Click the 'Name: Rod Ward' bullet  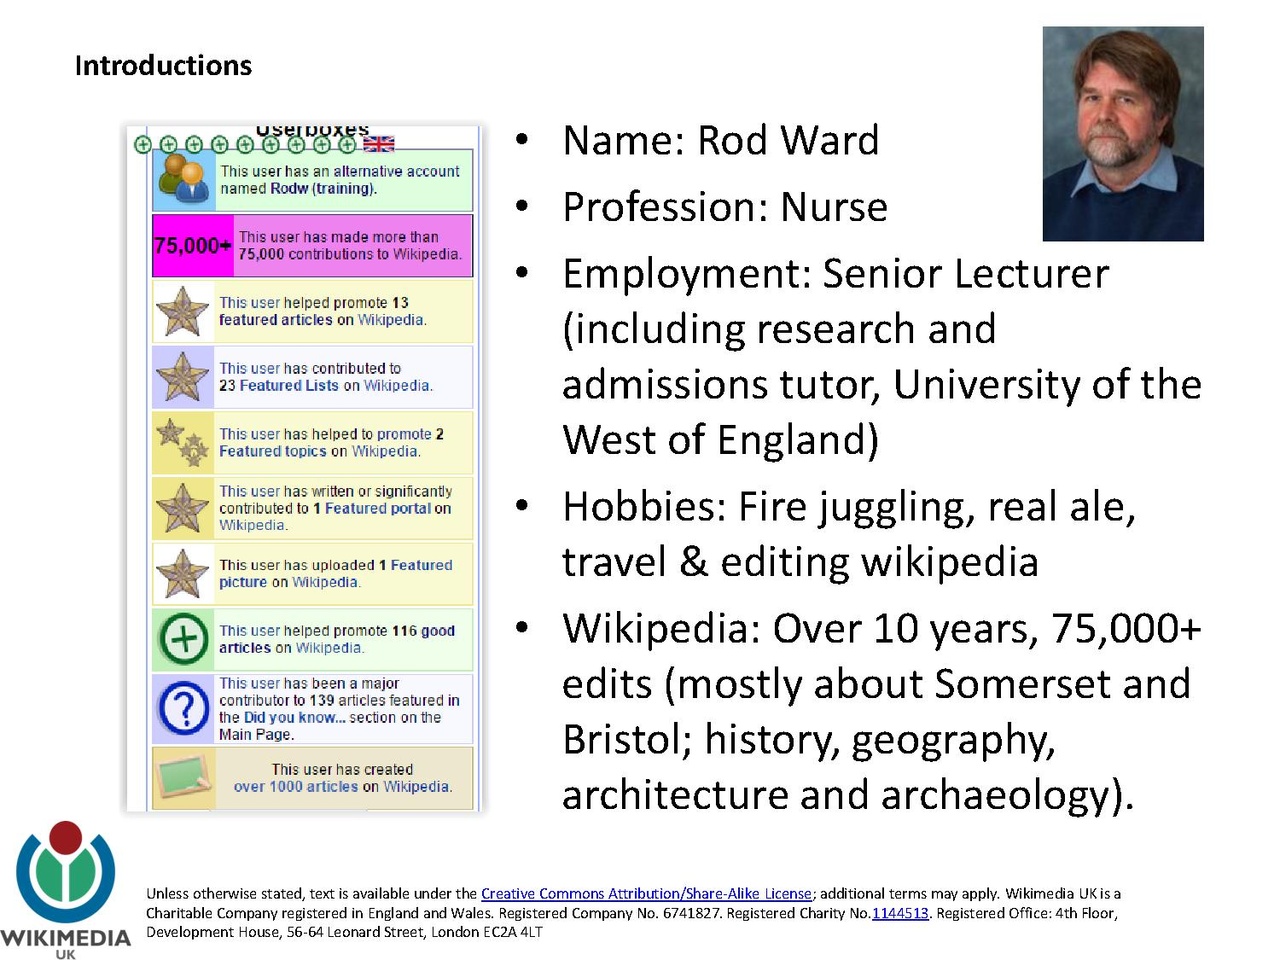721,141
